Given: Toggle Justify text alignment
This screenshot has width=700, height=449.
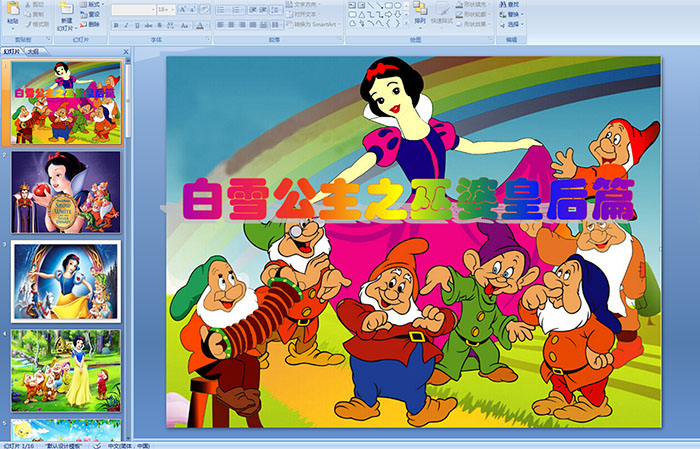Looking at the screenshot, I should [253, 25].
